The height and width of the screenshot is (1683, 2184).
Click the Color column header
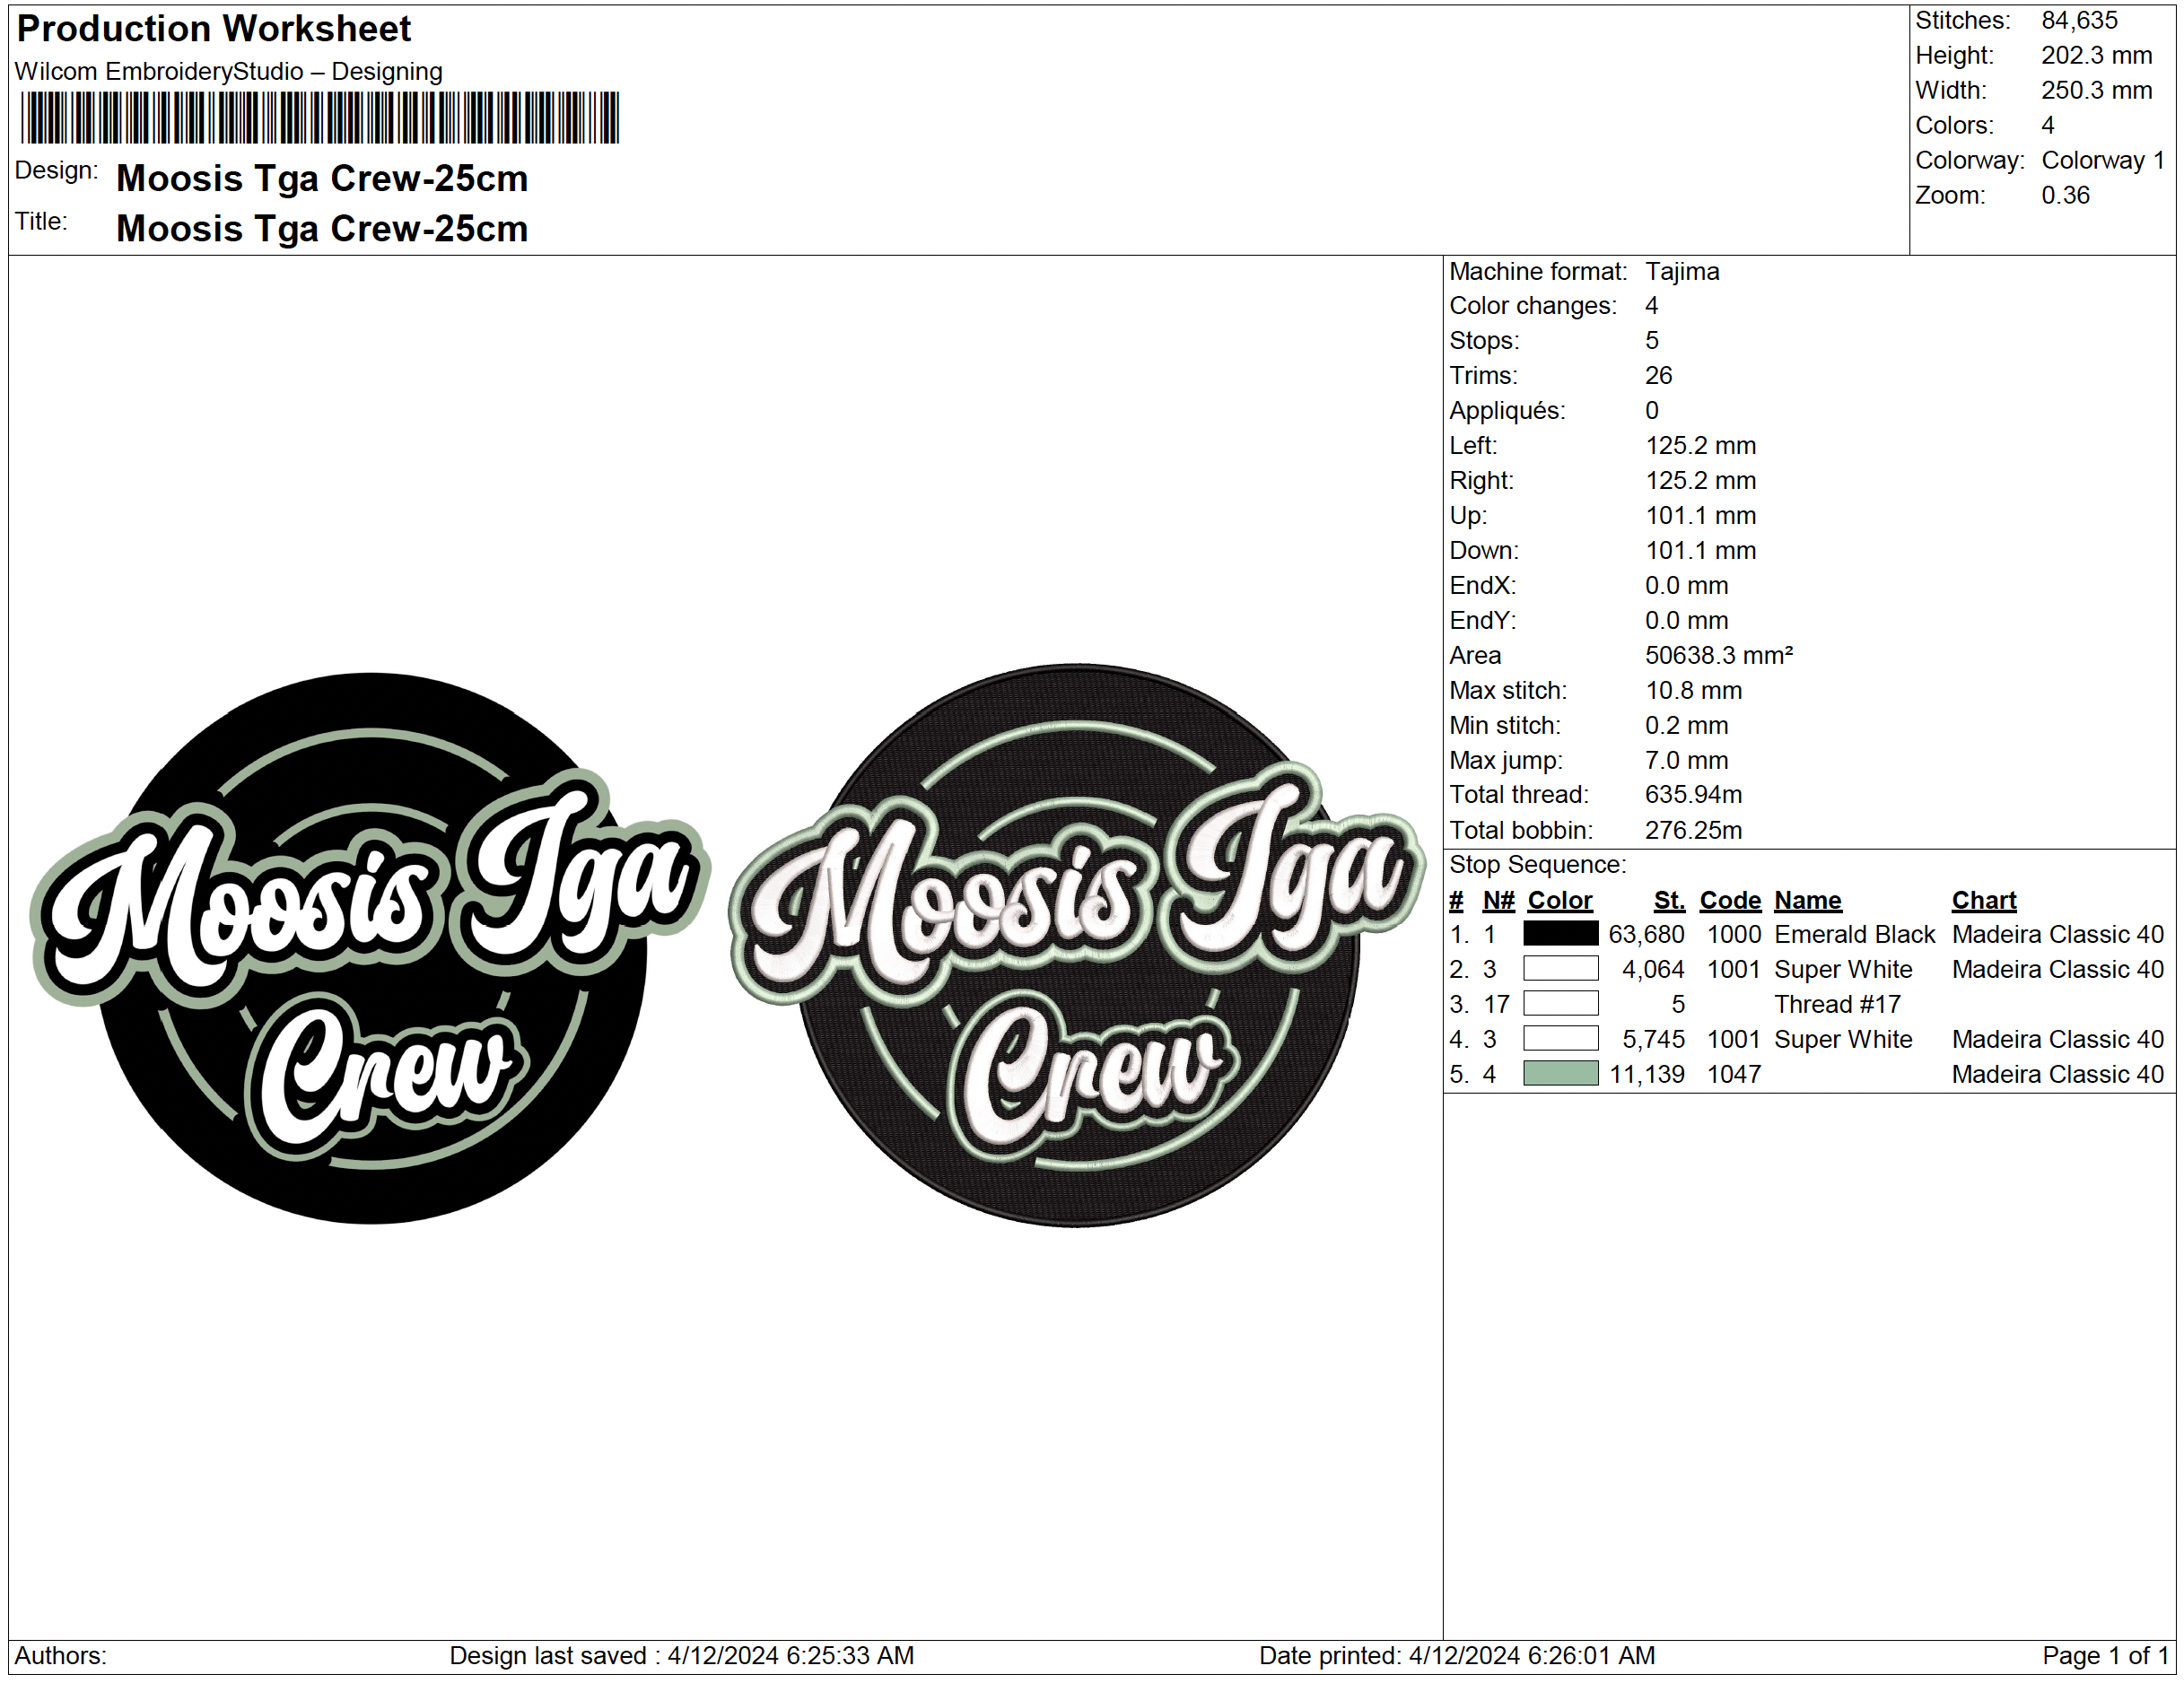tap(1559, 900)
